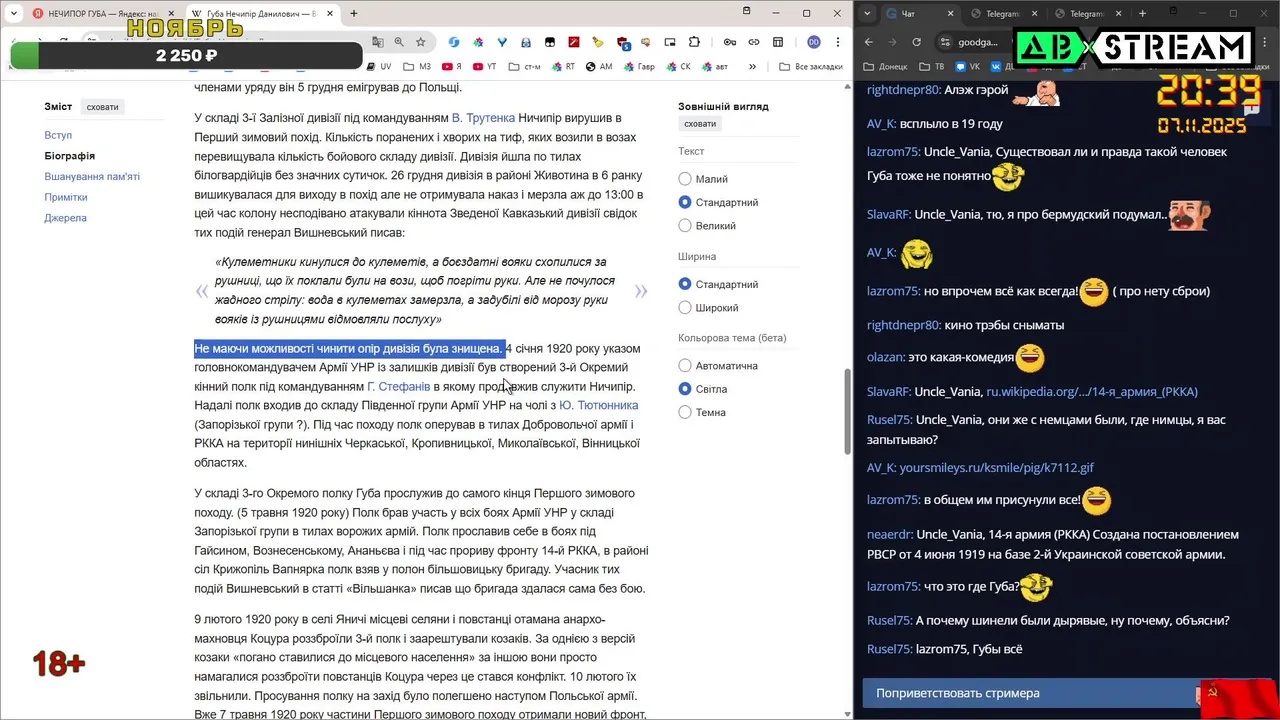Hide the Зміст contents panel
Screen dimensions: 1280x720
[x=102, y=107]
